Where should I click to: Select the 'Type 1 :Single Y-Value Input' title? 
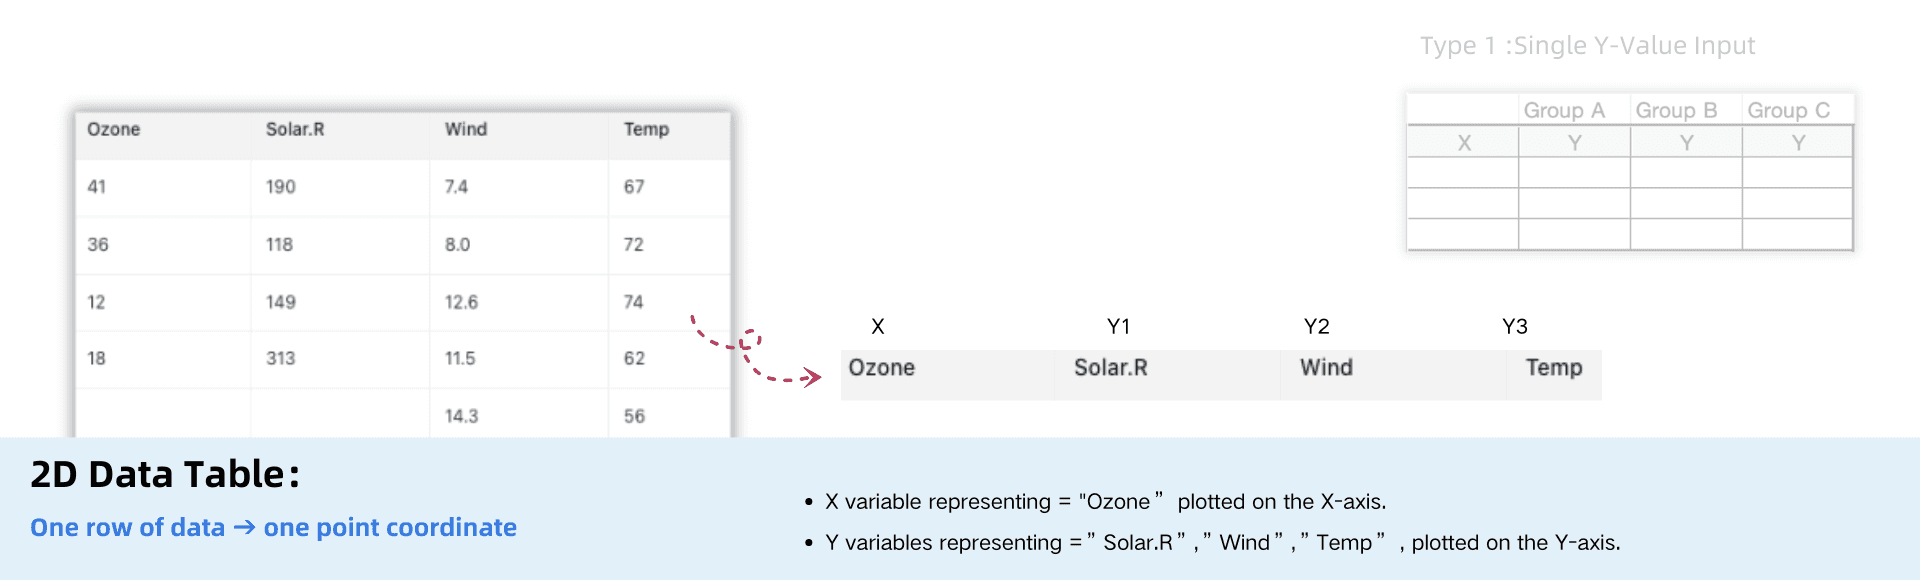(x=1587, y=46)
